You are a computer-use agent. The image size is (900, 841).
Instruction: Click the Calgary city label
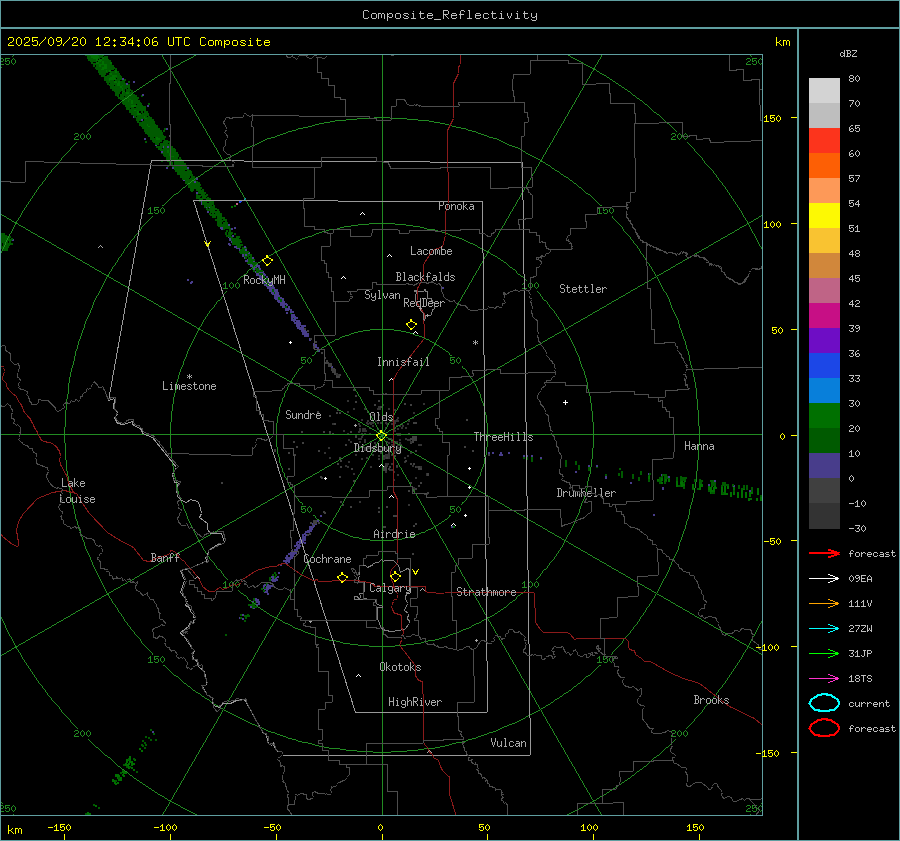click(390, 589)
